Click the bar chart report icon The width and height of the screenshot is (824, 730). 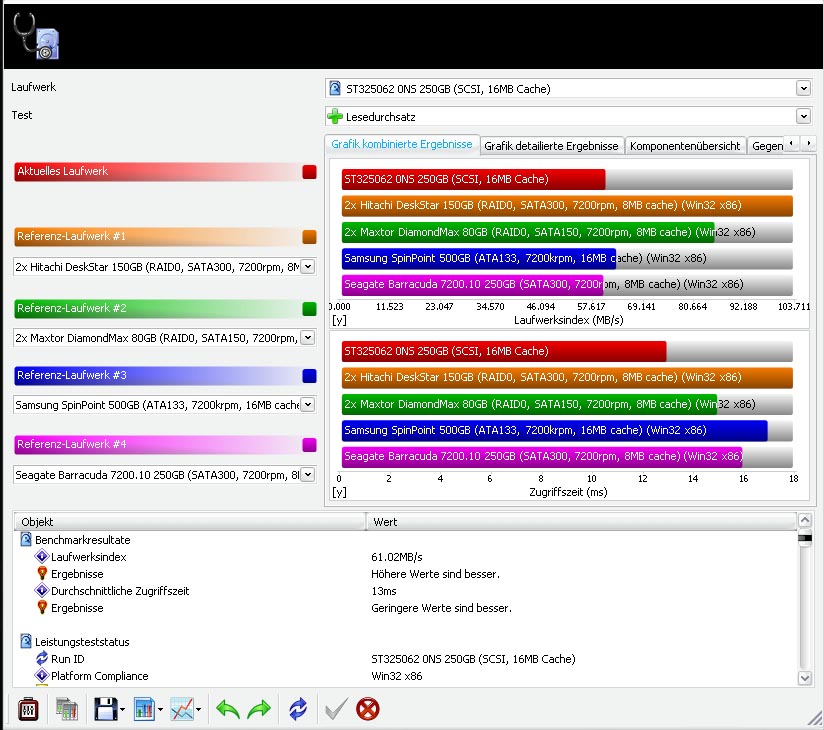(x=144, y=709)
